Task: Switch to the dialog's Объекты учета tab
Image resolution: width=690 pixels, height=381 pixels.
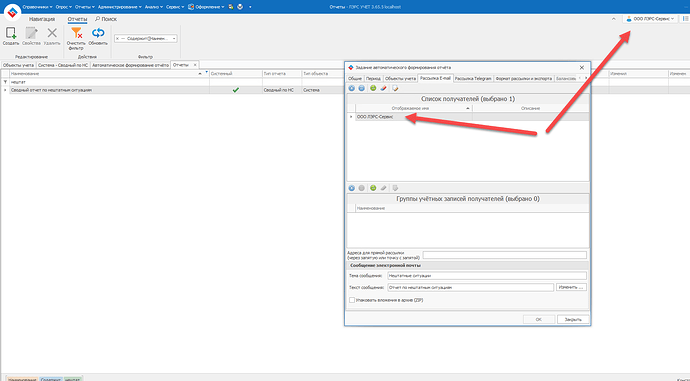Action: tap(400, 78)
